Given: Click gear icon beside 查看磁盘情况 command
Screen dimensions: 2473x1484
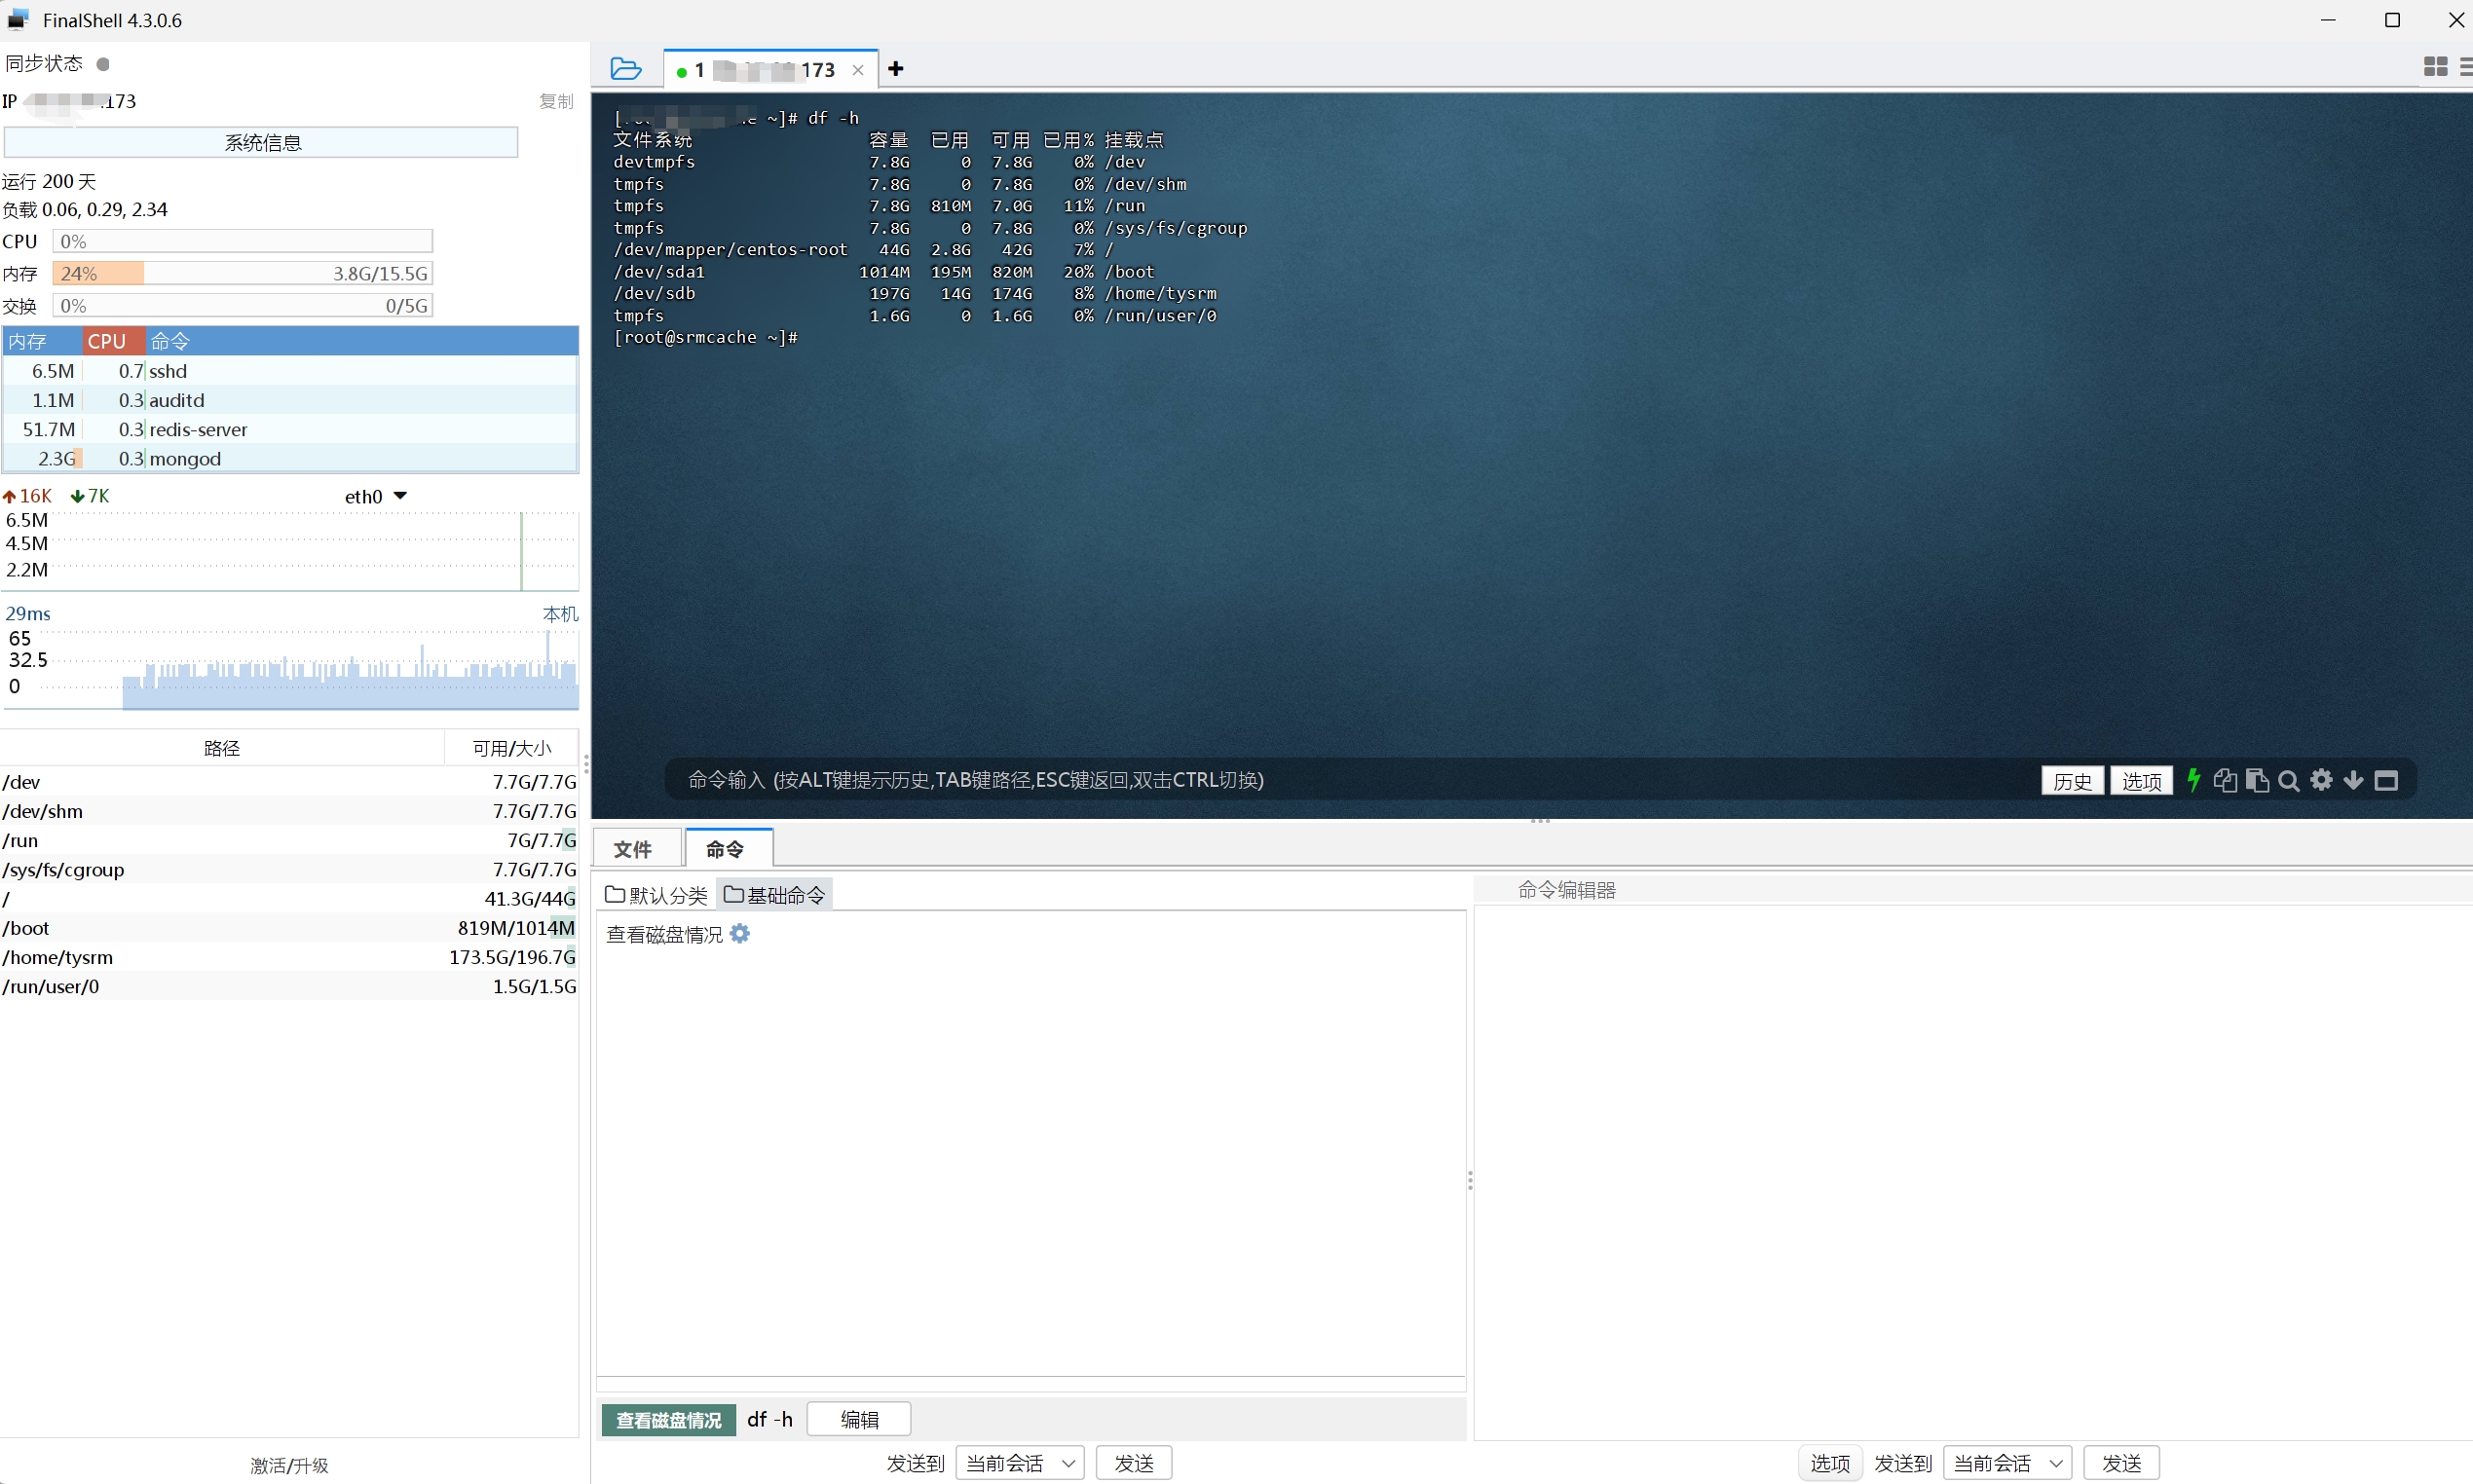Looking at the screenshot, I should click(x=740, y=933).
